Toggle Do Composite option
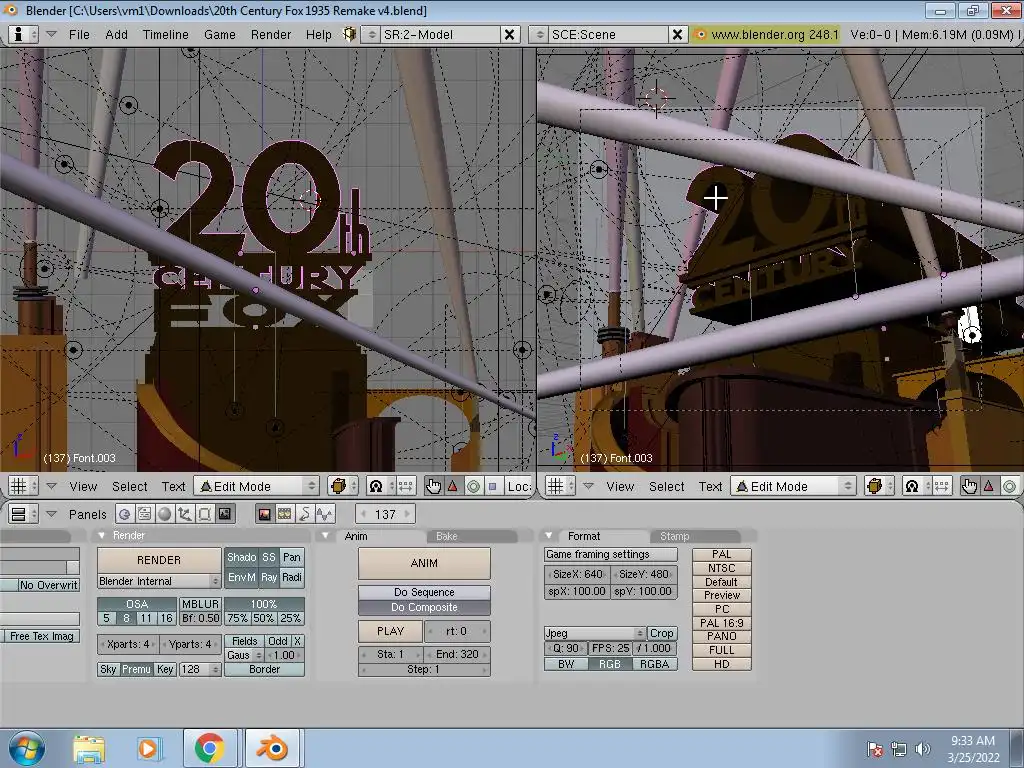The image size is (1024, 768). point(424,607)
